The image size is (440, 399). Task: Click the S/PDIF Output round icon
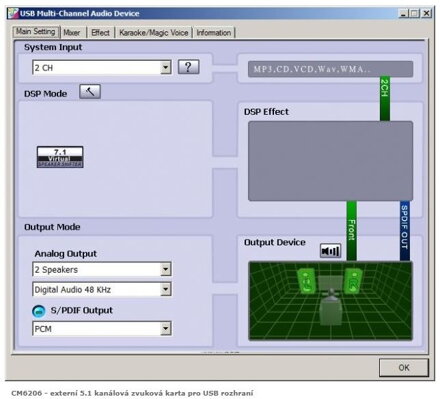click(39, 311)
